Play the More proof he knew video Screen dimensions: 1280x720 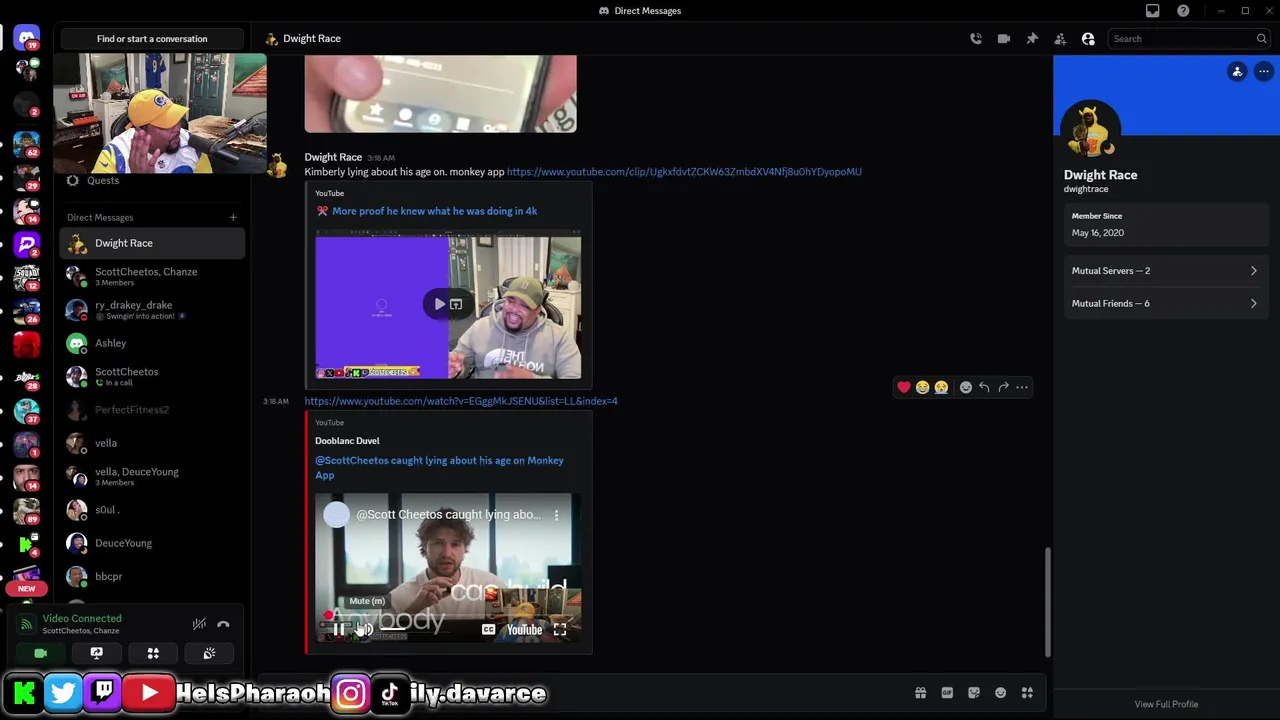439,304
